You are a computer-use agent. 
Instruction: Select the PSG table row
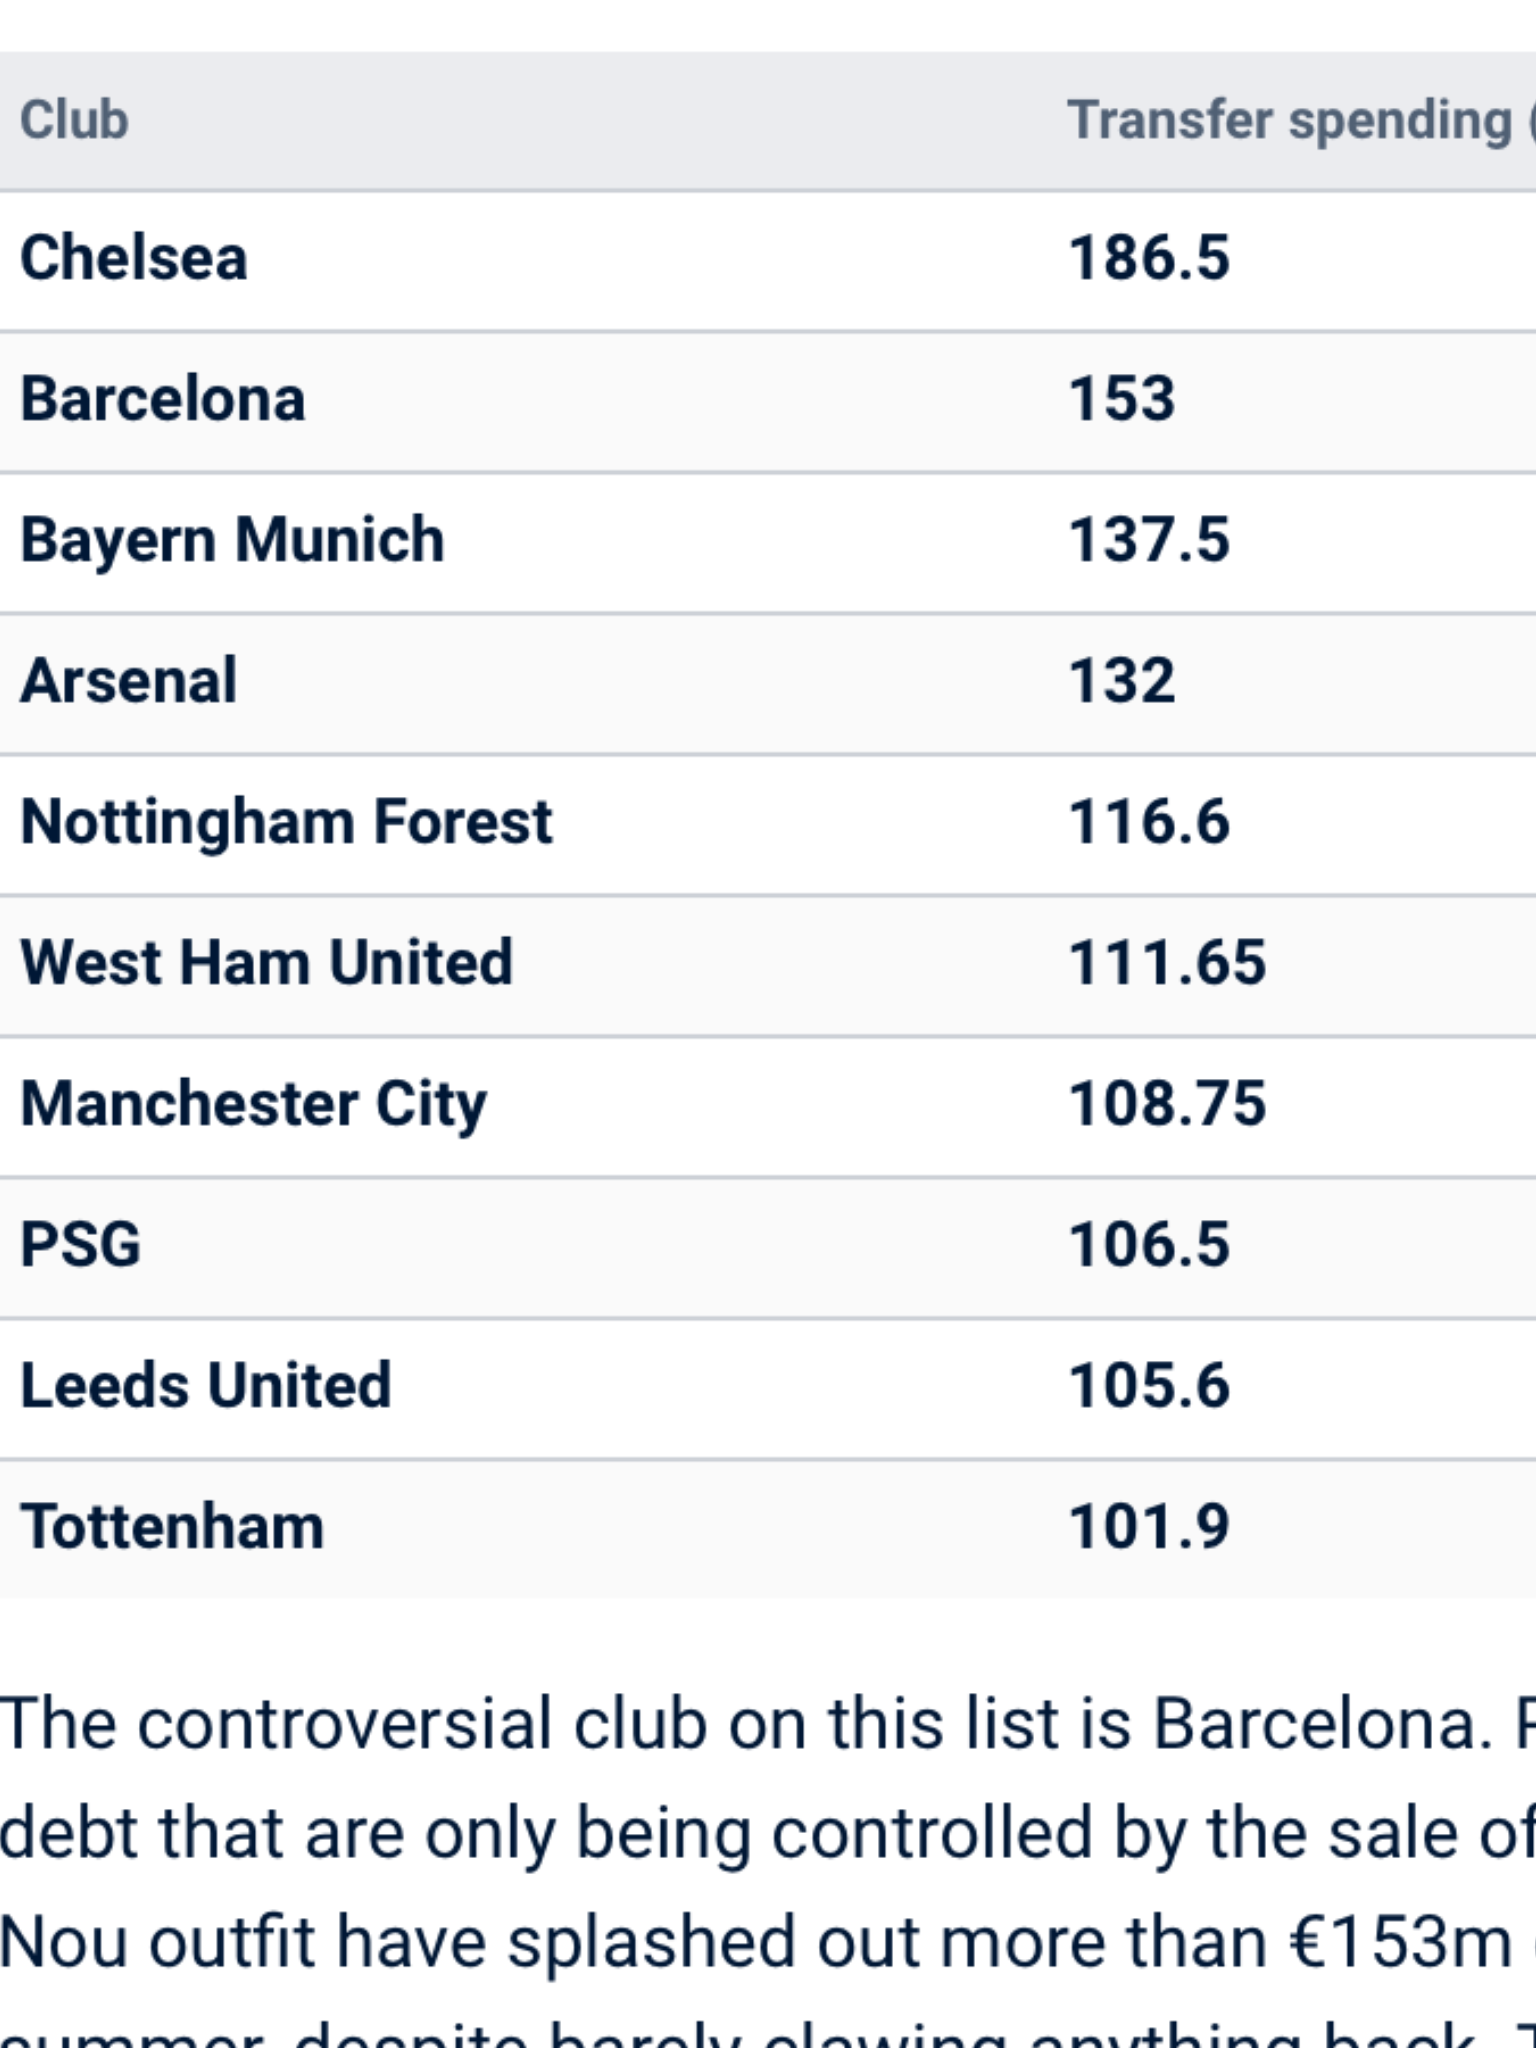768,1246
